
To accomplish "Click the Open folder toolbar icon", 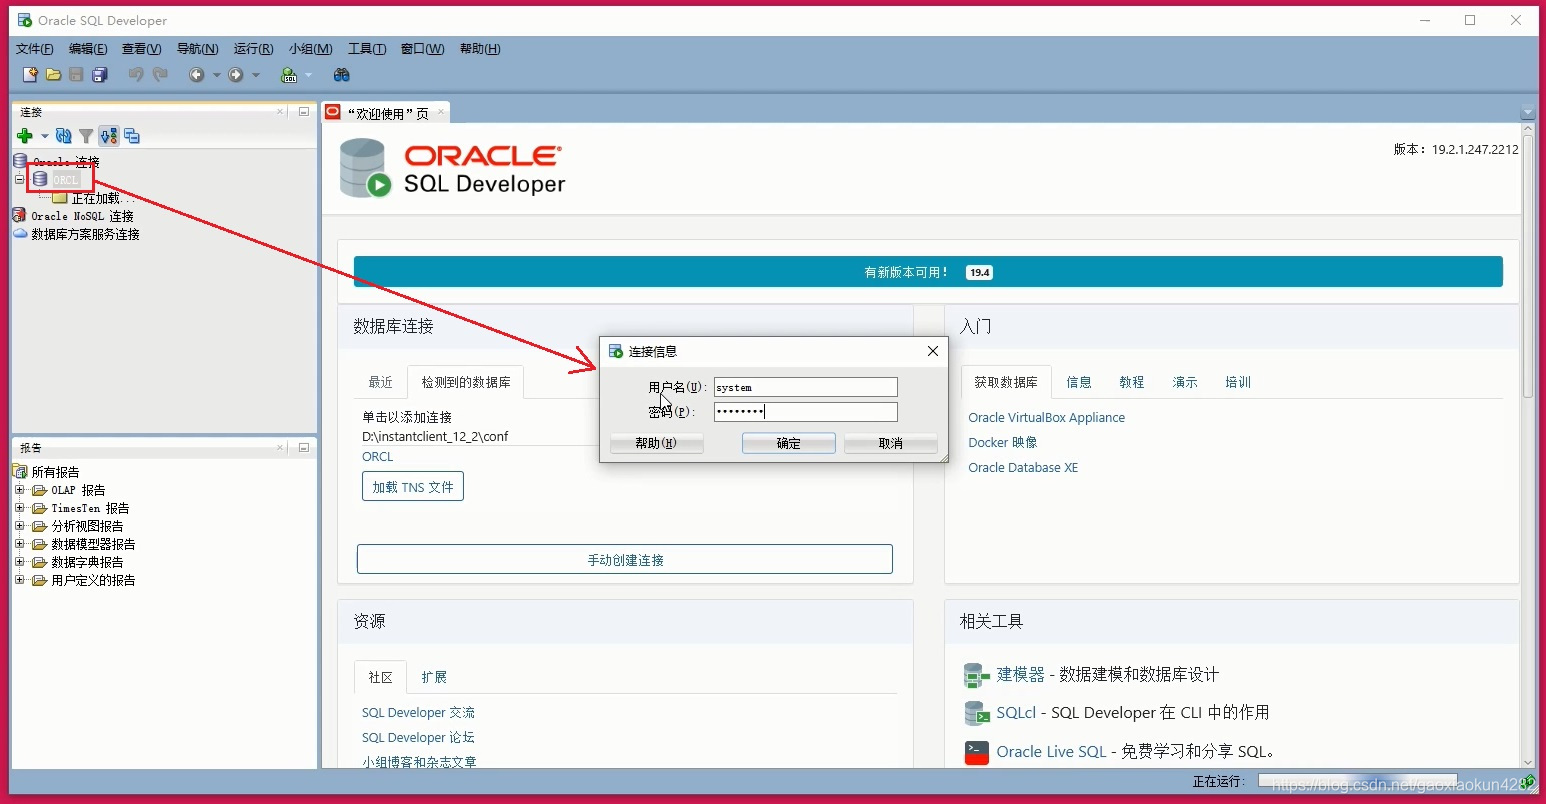I will [x=53, y=75].
